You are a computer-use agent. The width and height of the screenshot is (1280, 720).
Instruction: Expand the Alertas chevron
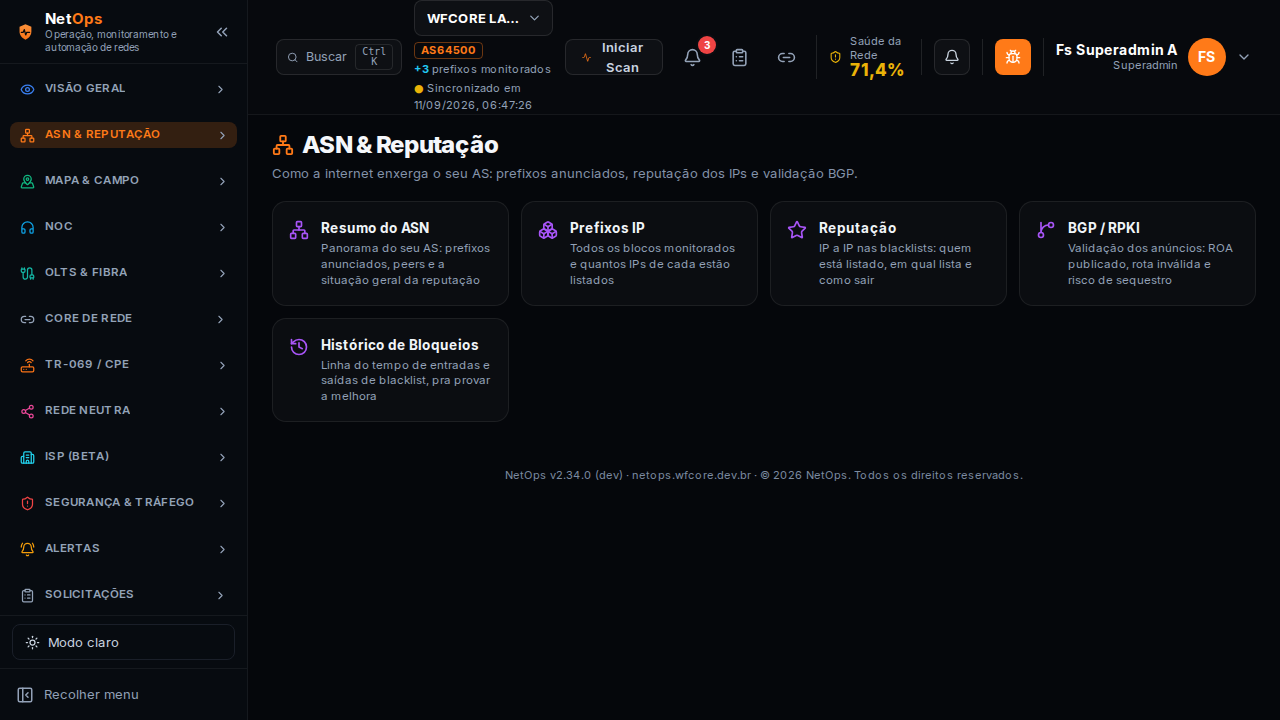221,549
